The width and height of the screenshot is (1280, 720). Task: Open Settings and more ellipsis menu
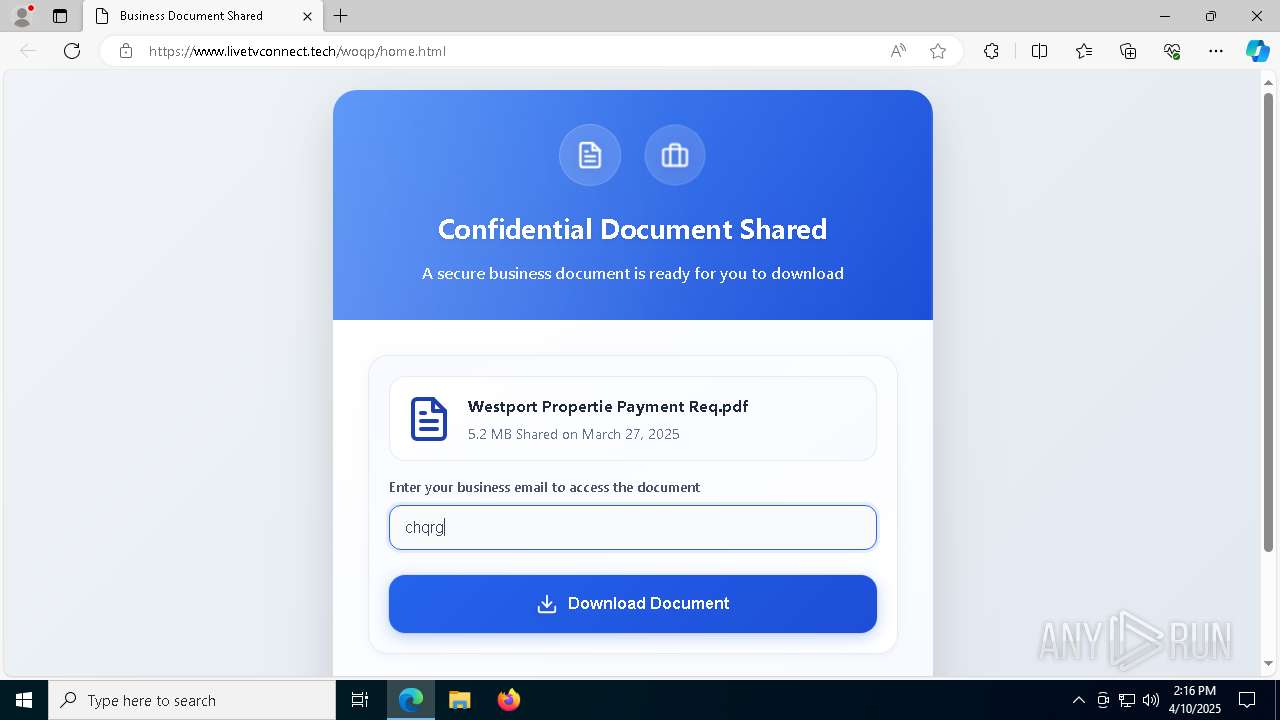coord(1216,51)
